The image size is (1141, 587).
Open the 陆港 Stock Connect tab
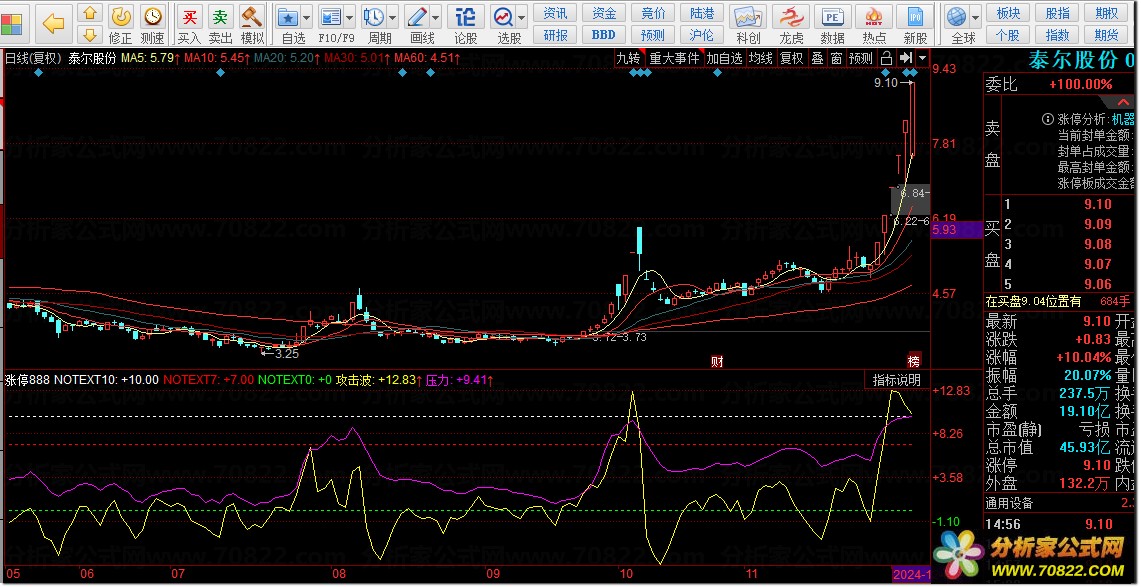click(x=701, y=13)
